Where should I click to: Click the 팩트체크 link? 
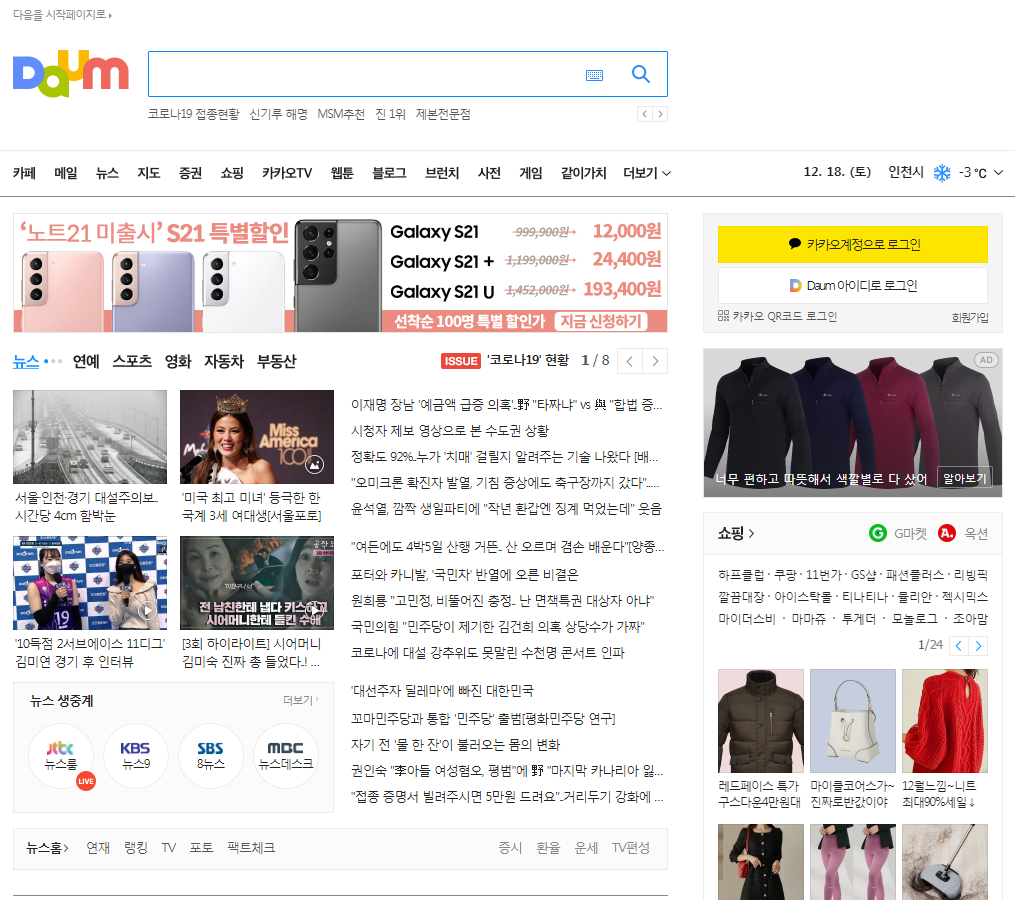(x=251, y=848)
